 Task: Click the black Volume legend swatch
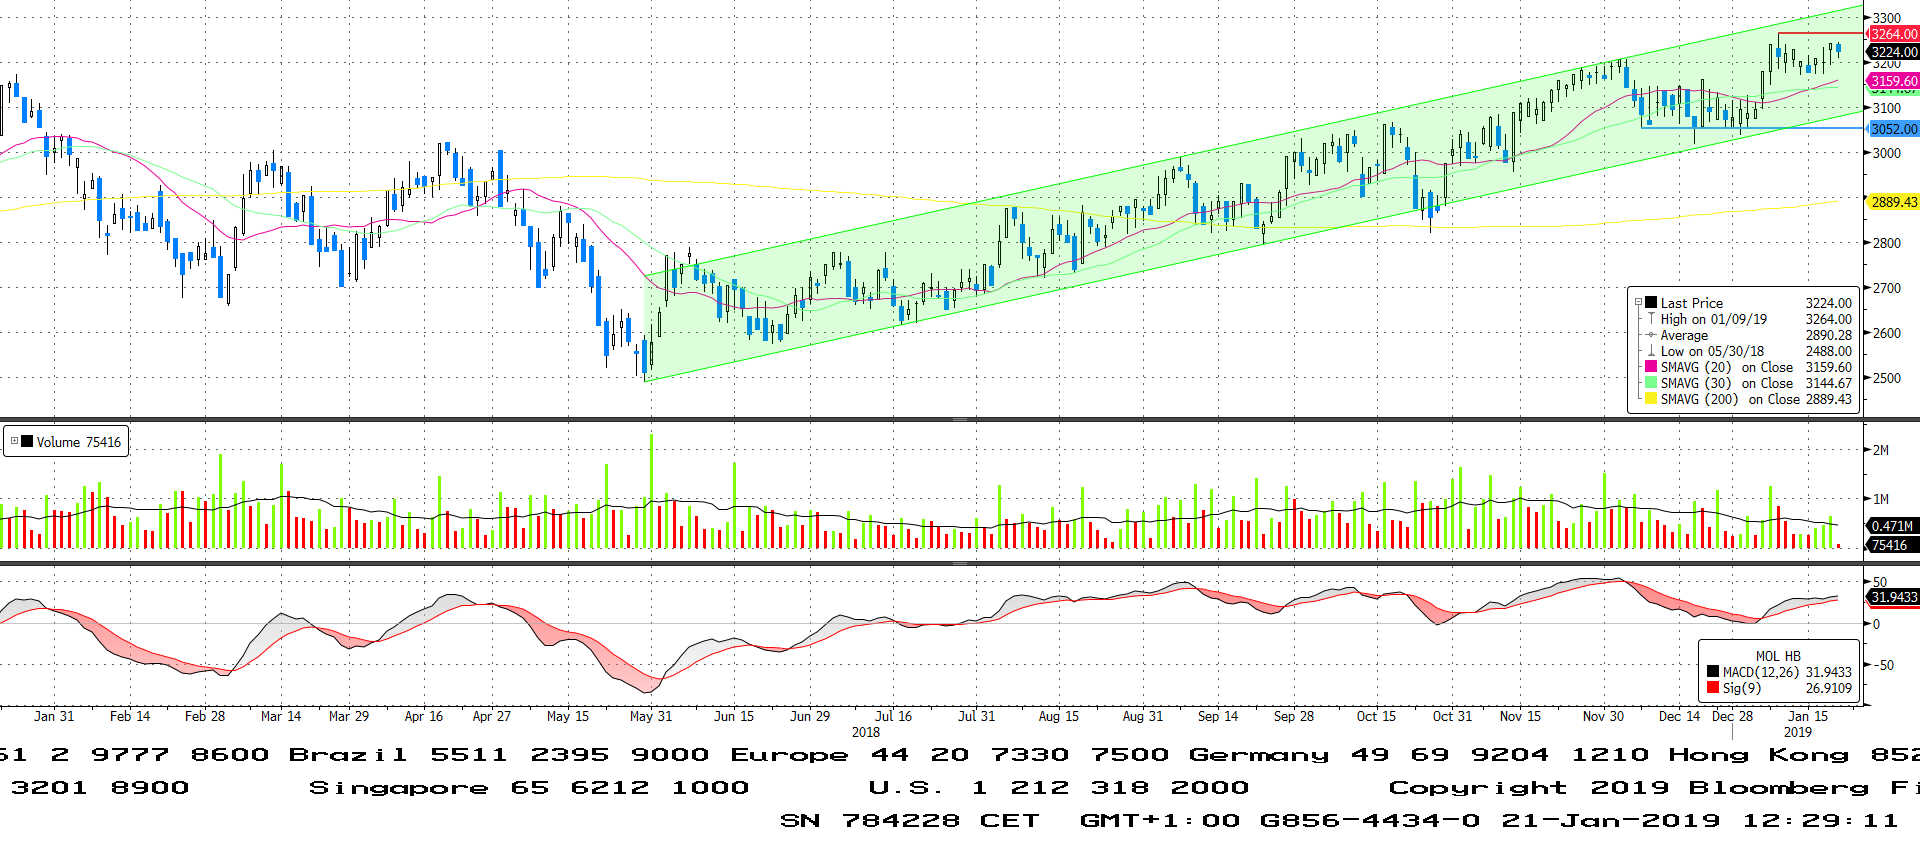pyautogui.click(x=27, y=441)
